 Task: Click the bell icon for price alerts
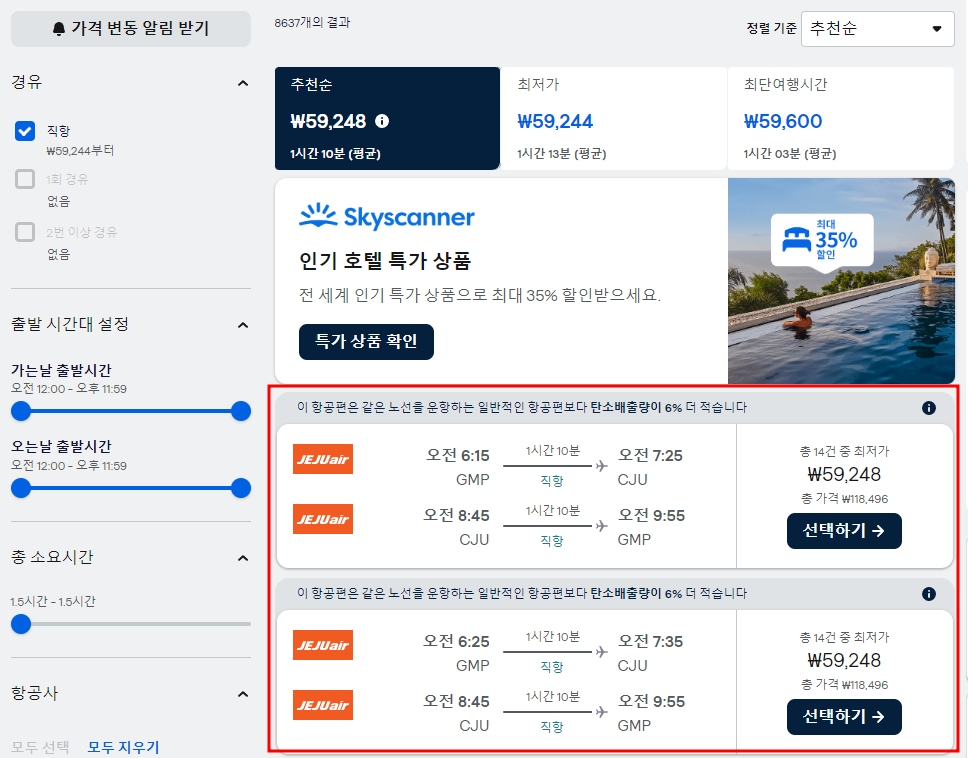59,28
